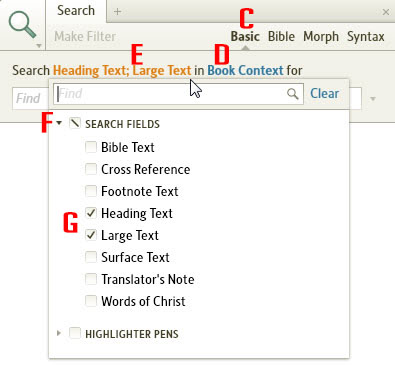Screen dimensions: 395x365
Task: Choose the Bible search type
Action: point(281,36)
